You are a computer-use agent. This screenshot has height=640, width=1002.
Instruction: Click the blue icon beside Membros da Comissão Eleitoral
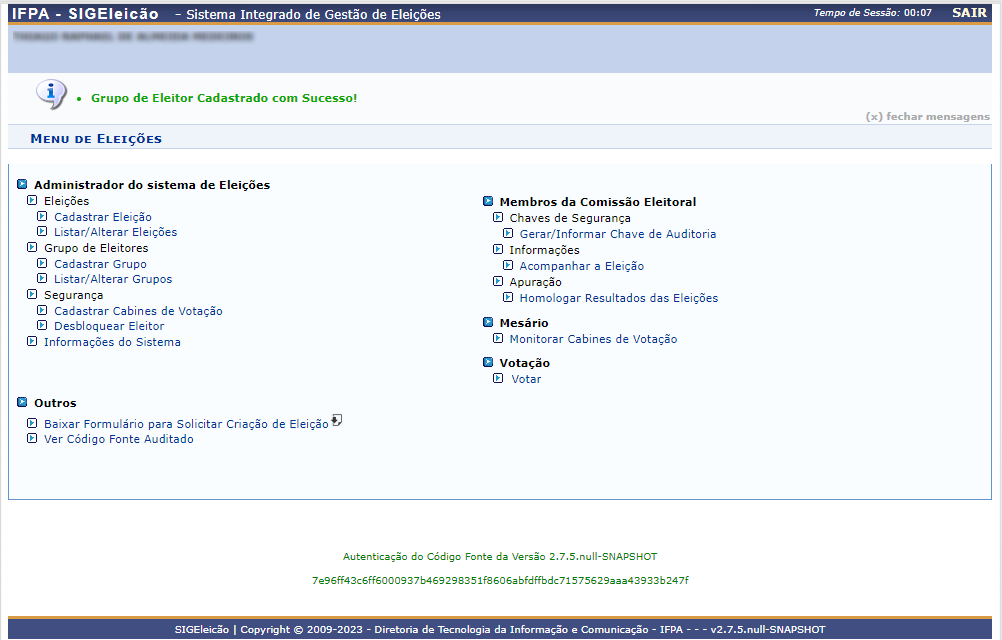[x=488, y=201]
